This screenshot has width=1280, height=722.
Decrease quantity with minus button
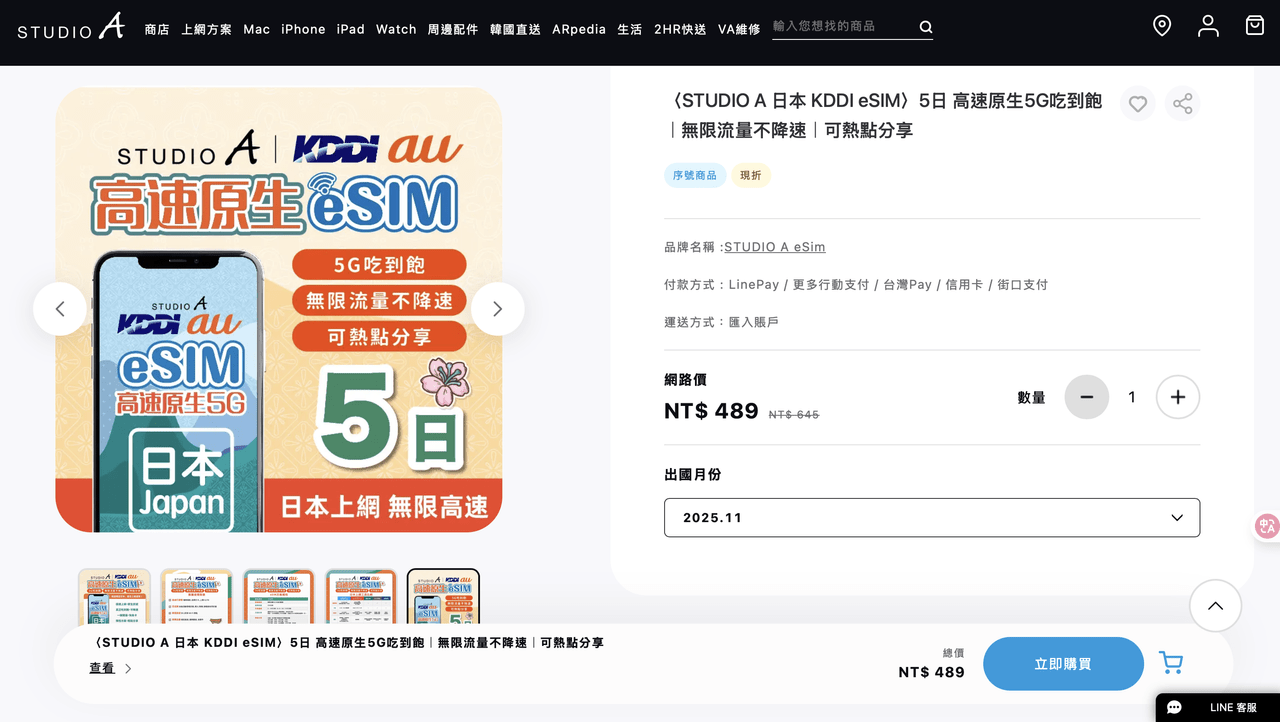1087,397
